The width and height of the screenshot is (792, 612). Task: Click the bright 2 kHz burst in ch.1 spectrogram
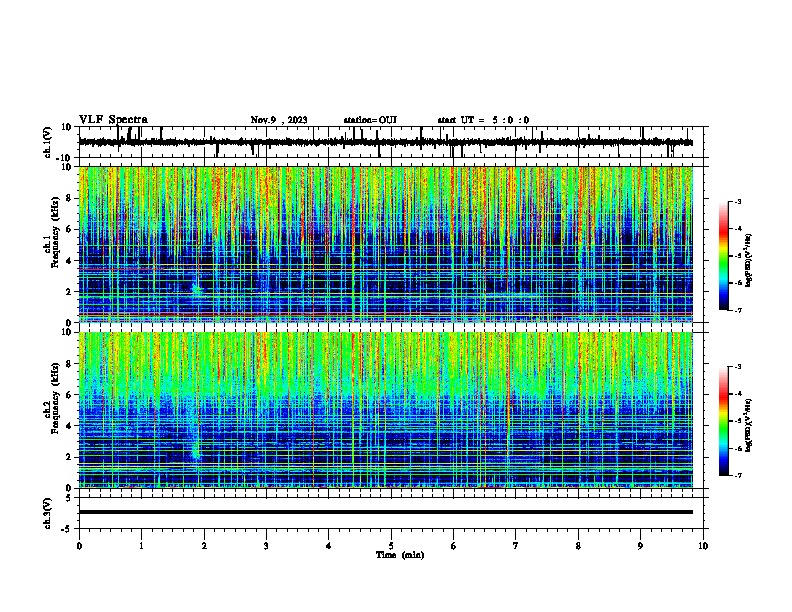(x=196, y=289)
